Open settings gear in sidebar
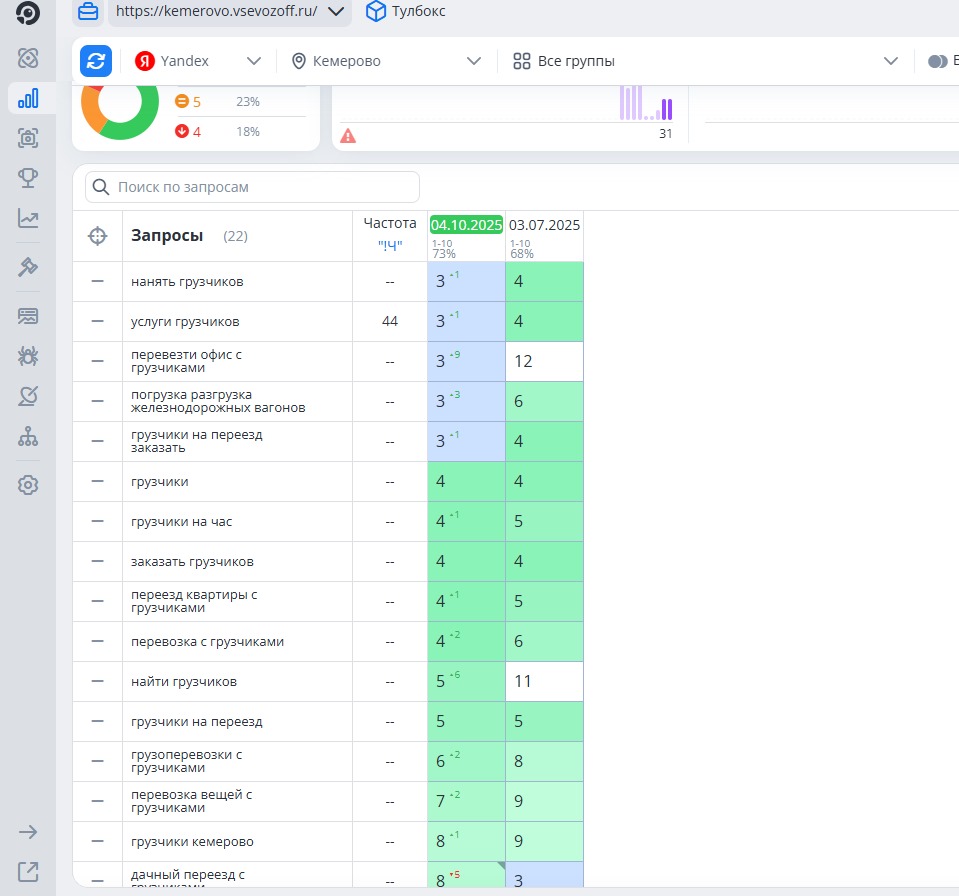The image size is (959, 896). (x=28, y=485)
